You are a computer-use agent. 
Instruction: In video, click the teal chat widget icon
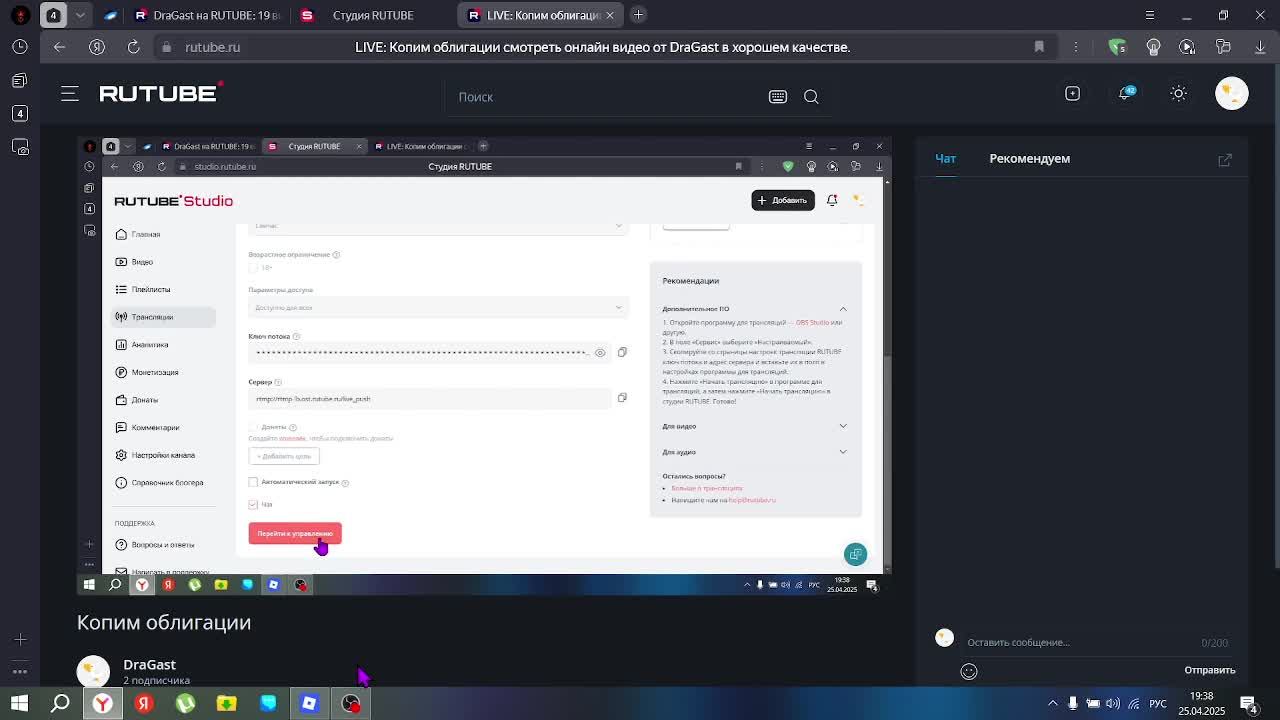tap(855, 554)
